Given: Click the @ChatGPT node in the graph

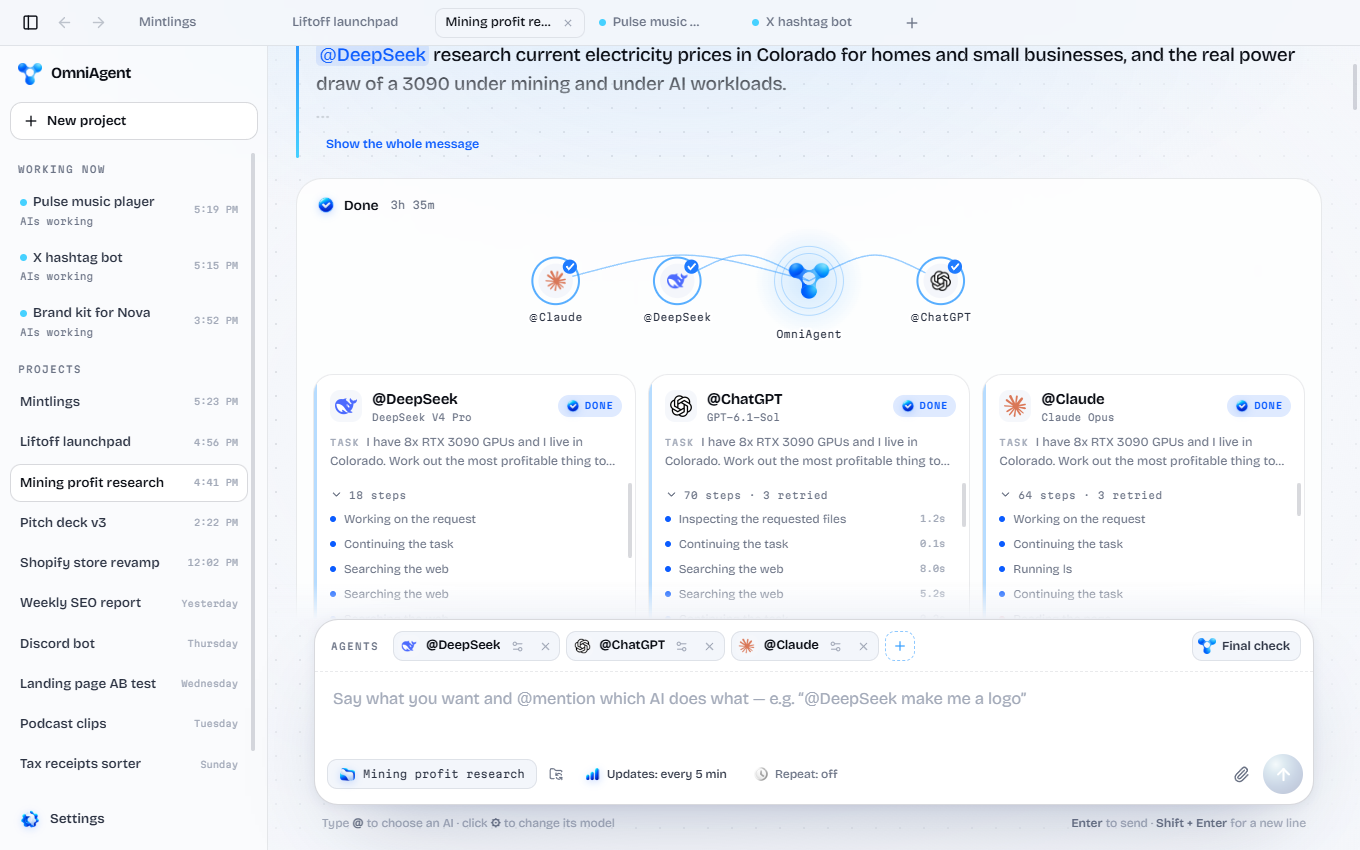Looking at the screenshot, I should [940, 281].
